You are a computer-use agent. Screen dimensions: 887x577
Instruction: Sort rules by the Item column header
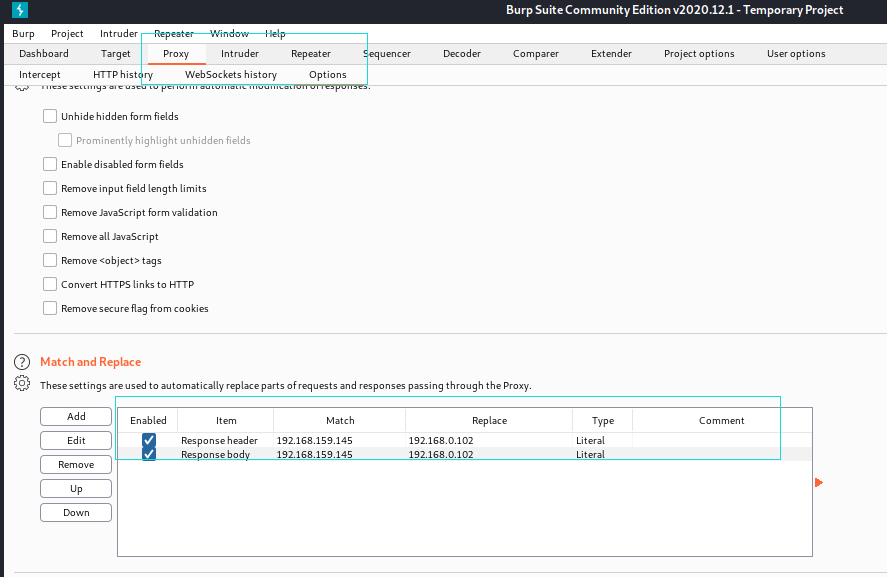point(226,420)
